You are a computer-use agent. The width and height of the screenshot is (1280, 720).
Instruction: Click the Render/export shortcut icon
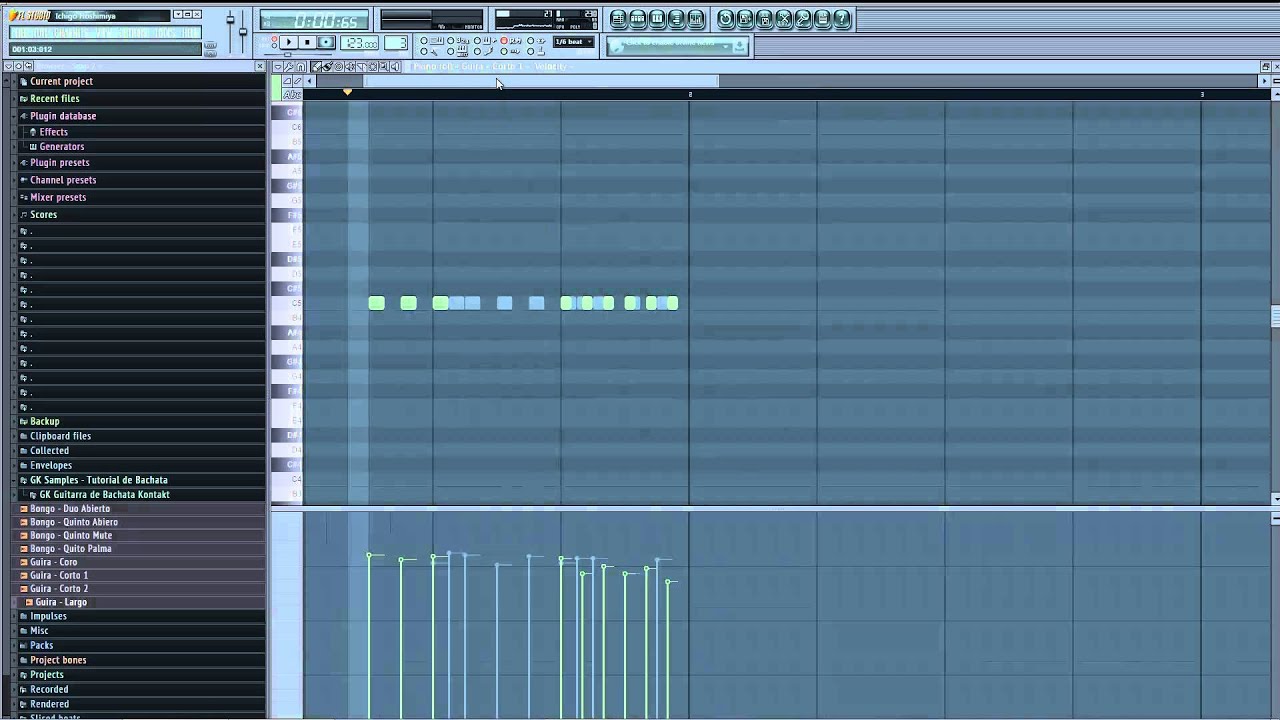764,19
